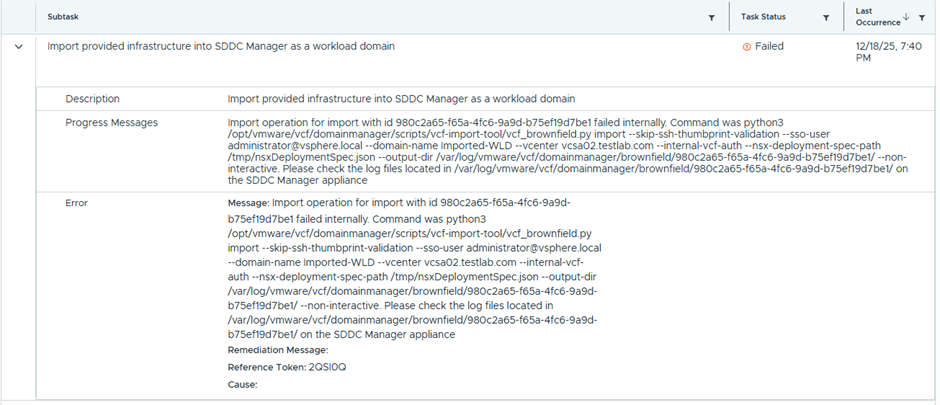Click the Progress Messages field label
Viewport: 940px width, 405px height.
pos(112,123)
